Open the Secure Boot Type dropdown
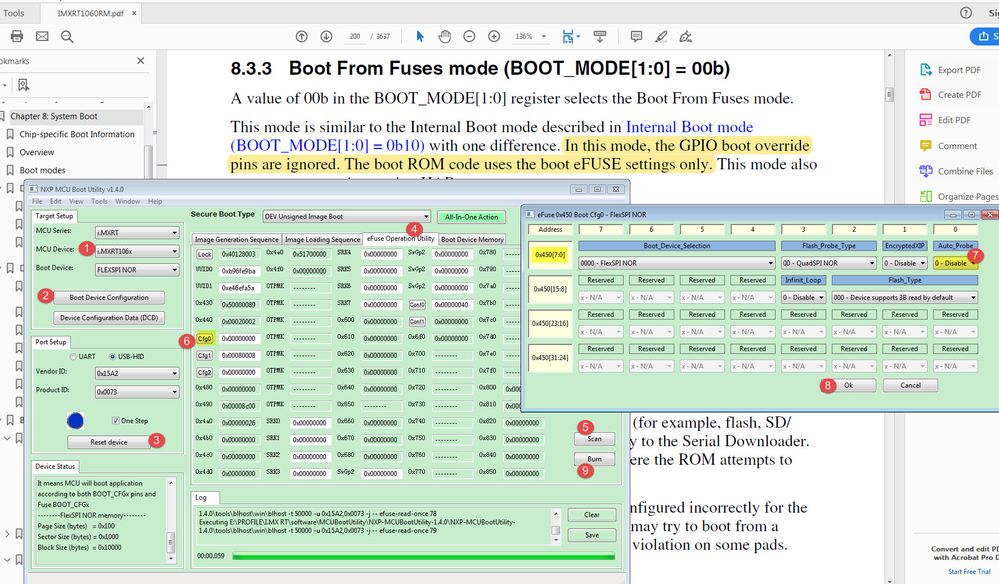Screen dimensions: 999x584 click(347, 217)
